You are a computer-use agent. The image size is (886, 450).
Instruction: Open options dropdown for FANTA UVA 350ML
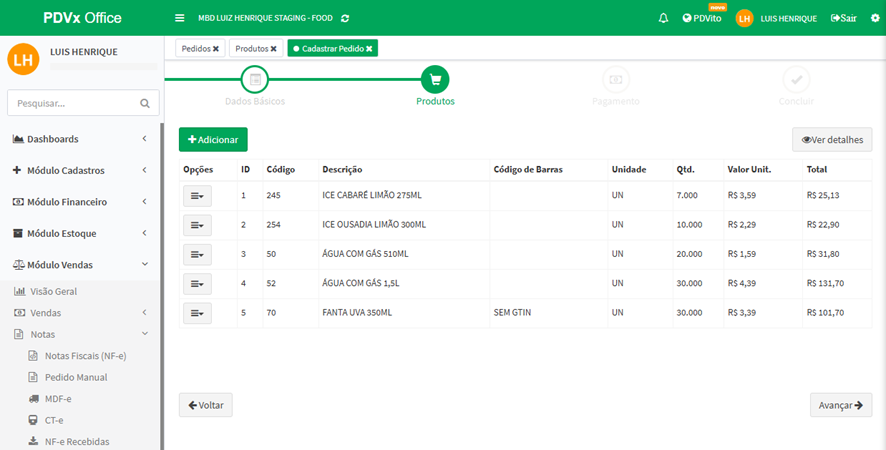pyautogui.click(x=197, y=313)
